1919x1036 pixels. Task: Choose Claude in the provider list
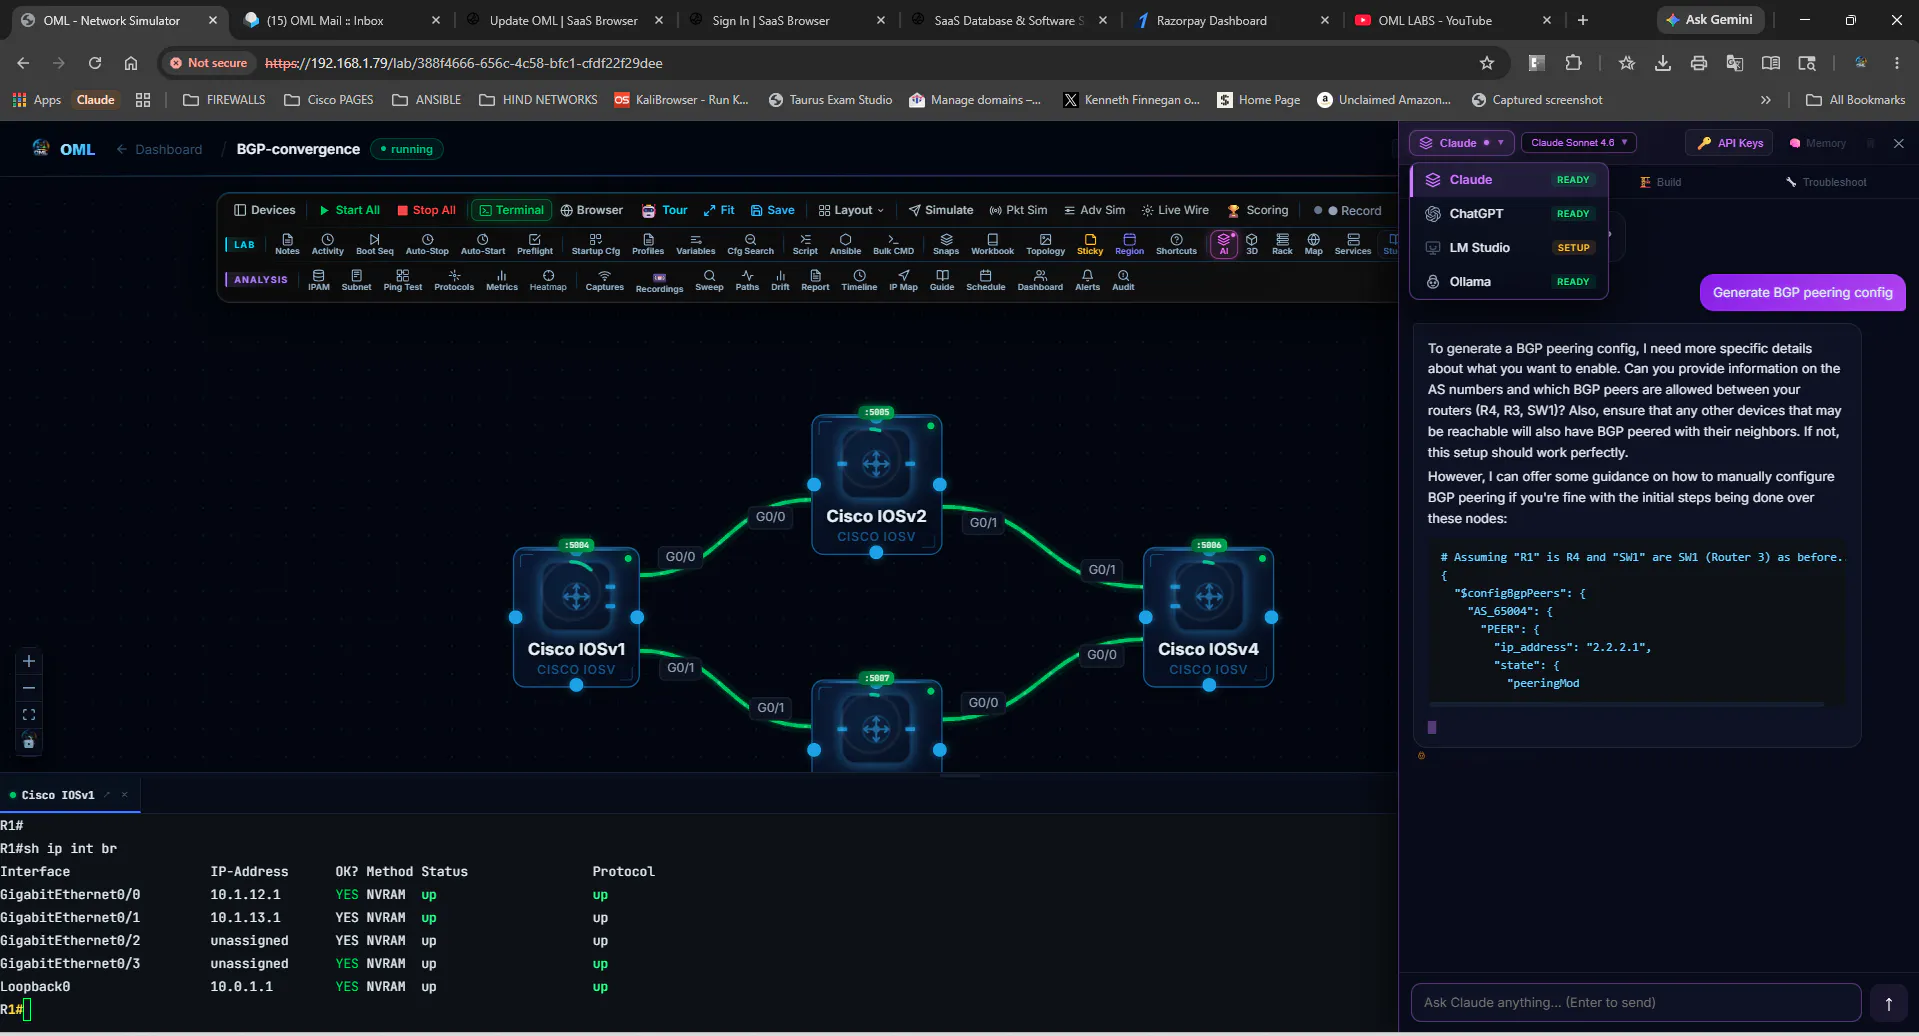pos(1509,180)
